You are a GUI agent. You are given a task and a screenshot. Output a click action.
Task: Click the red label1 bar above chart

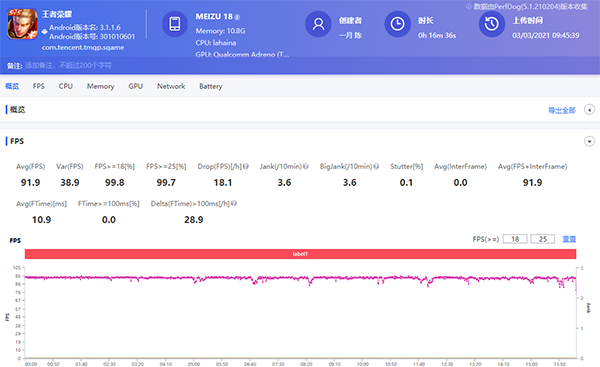[x=300, y=254]
